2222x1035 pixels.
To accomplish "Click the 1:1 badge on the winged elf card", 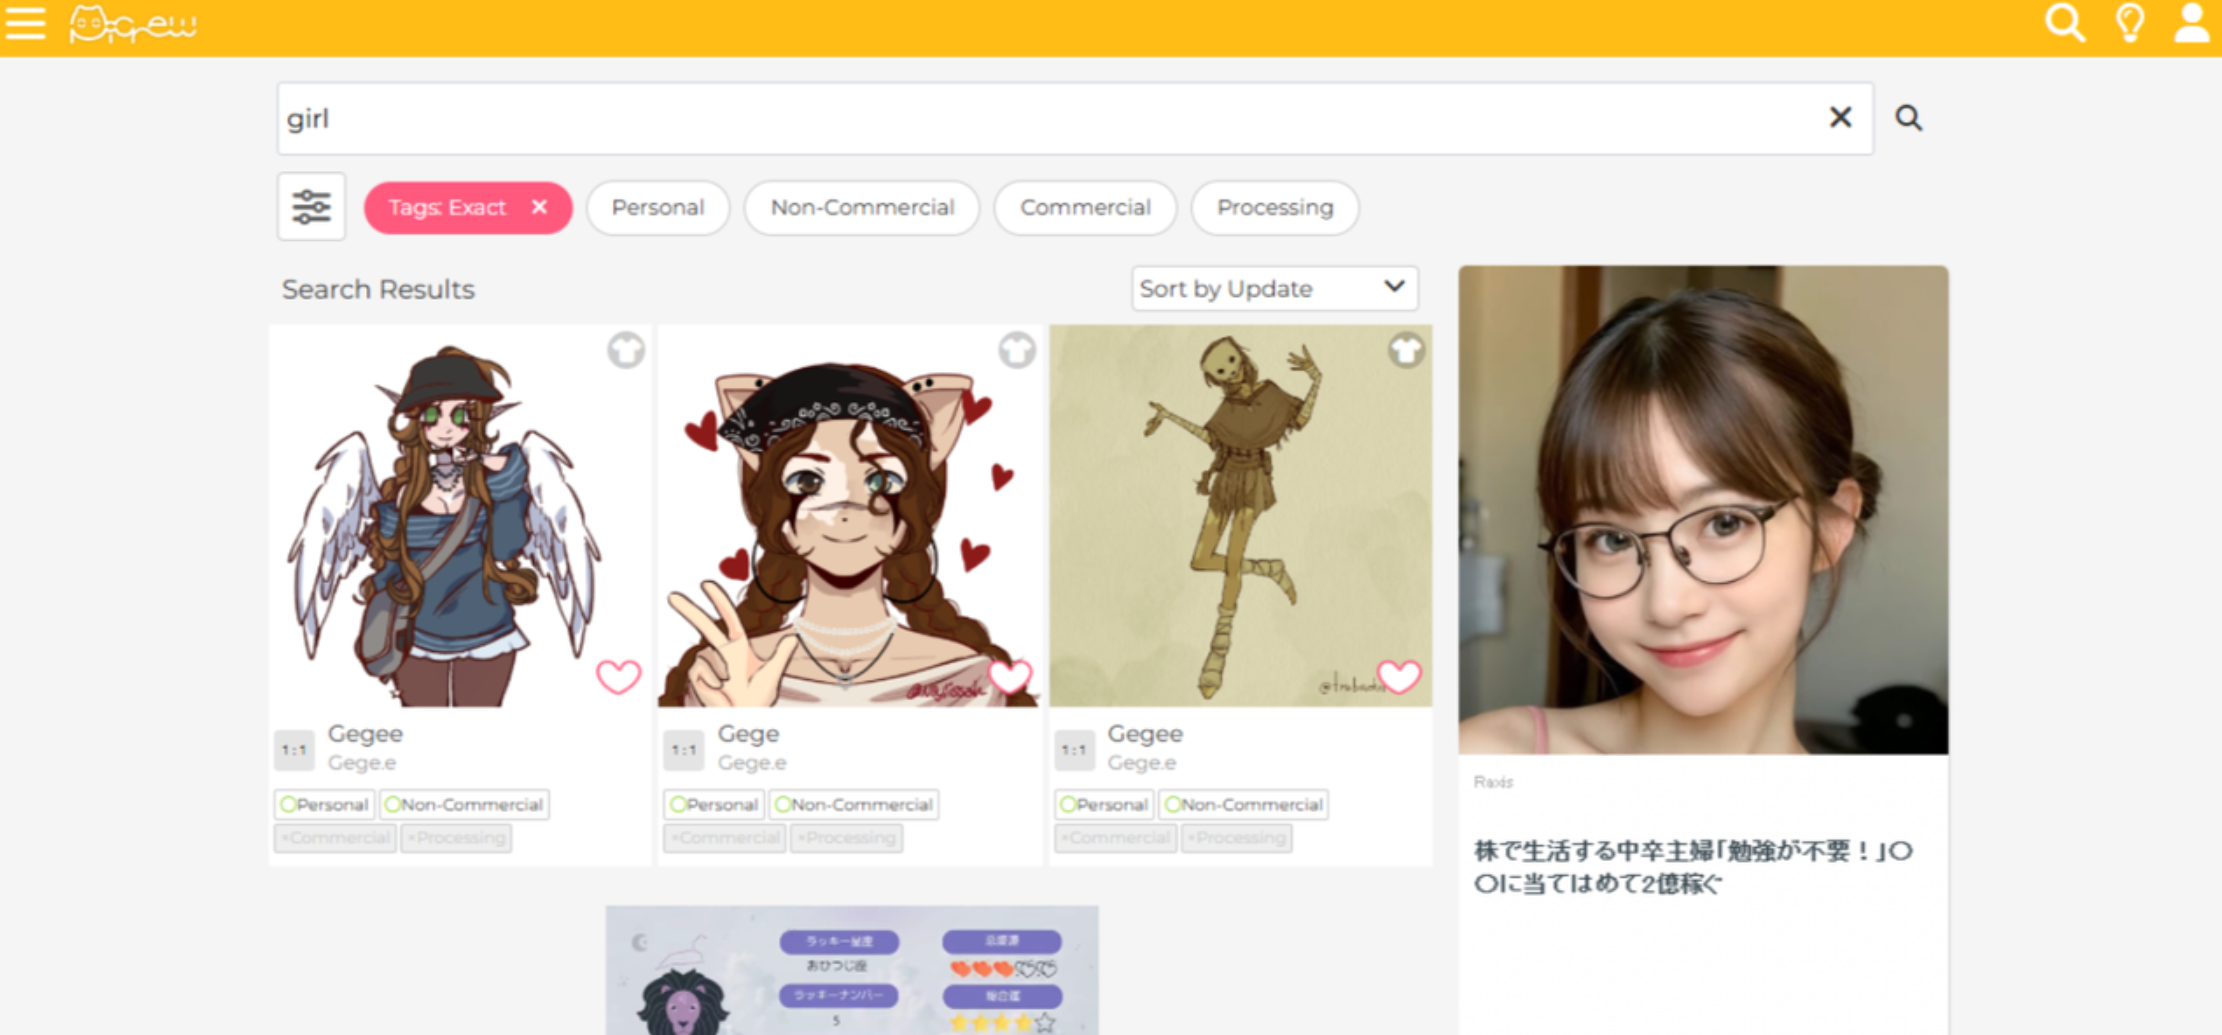I will click(294, 750).
